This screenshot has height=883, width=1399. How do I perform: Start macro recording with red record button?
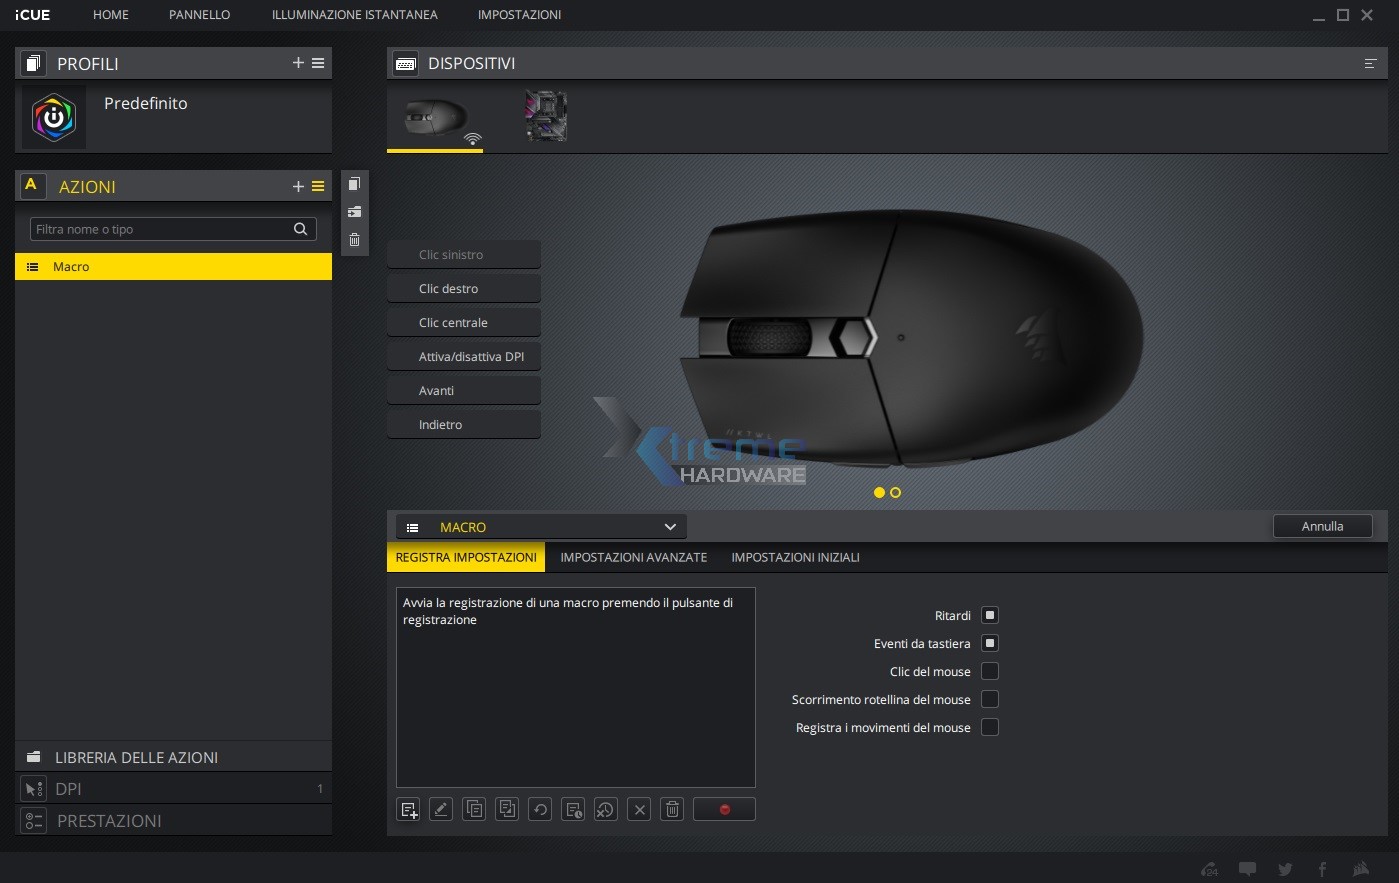point(724,809)
